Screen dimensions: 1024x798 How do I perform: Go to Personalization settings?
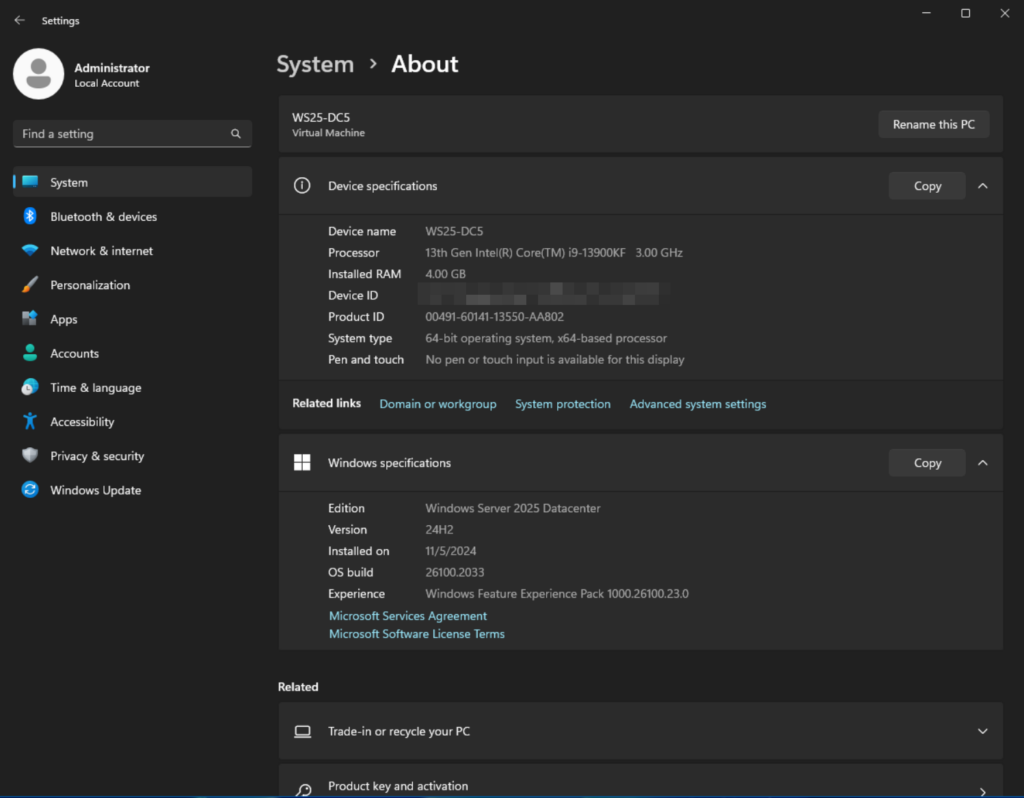pyautogui.click(x=133, y=285)
